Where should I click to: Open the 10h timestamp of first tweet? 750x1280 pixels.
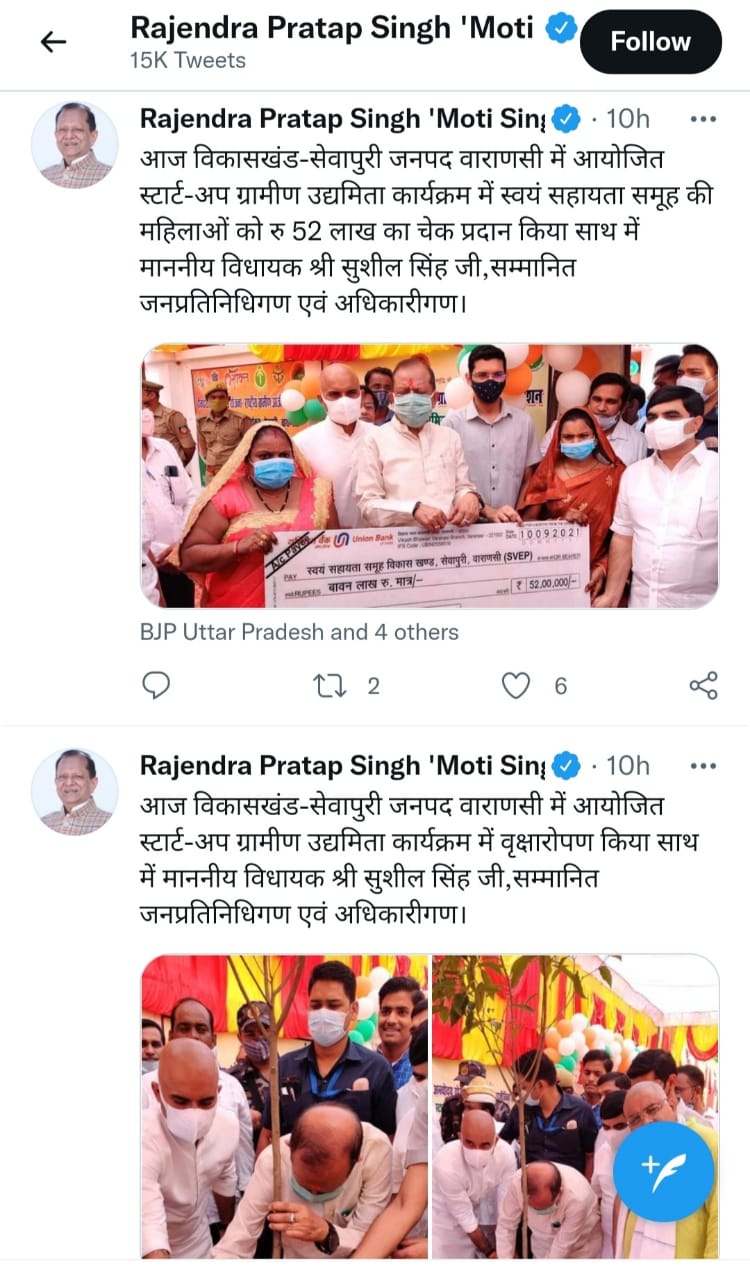click(628, 120)
